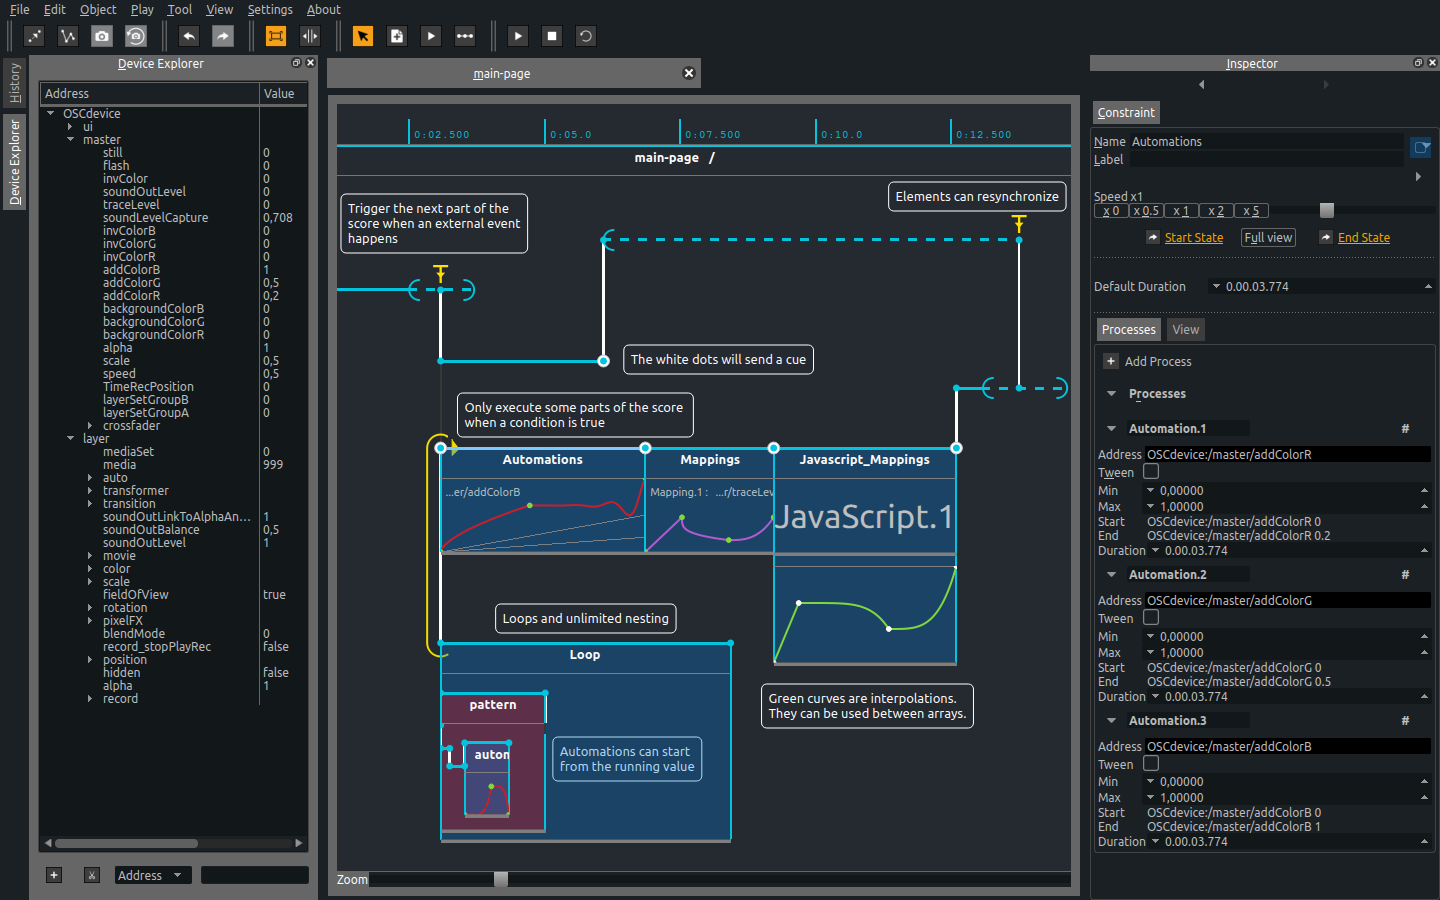The image size is (1440, 900).
Task: Follow the Start State link
Action: [1194, 237]
